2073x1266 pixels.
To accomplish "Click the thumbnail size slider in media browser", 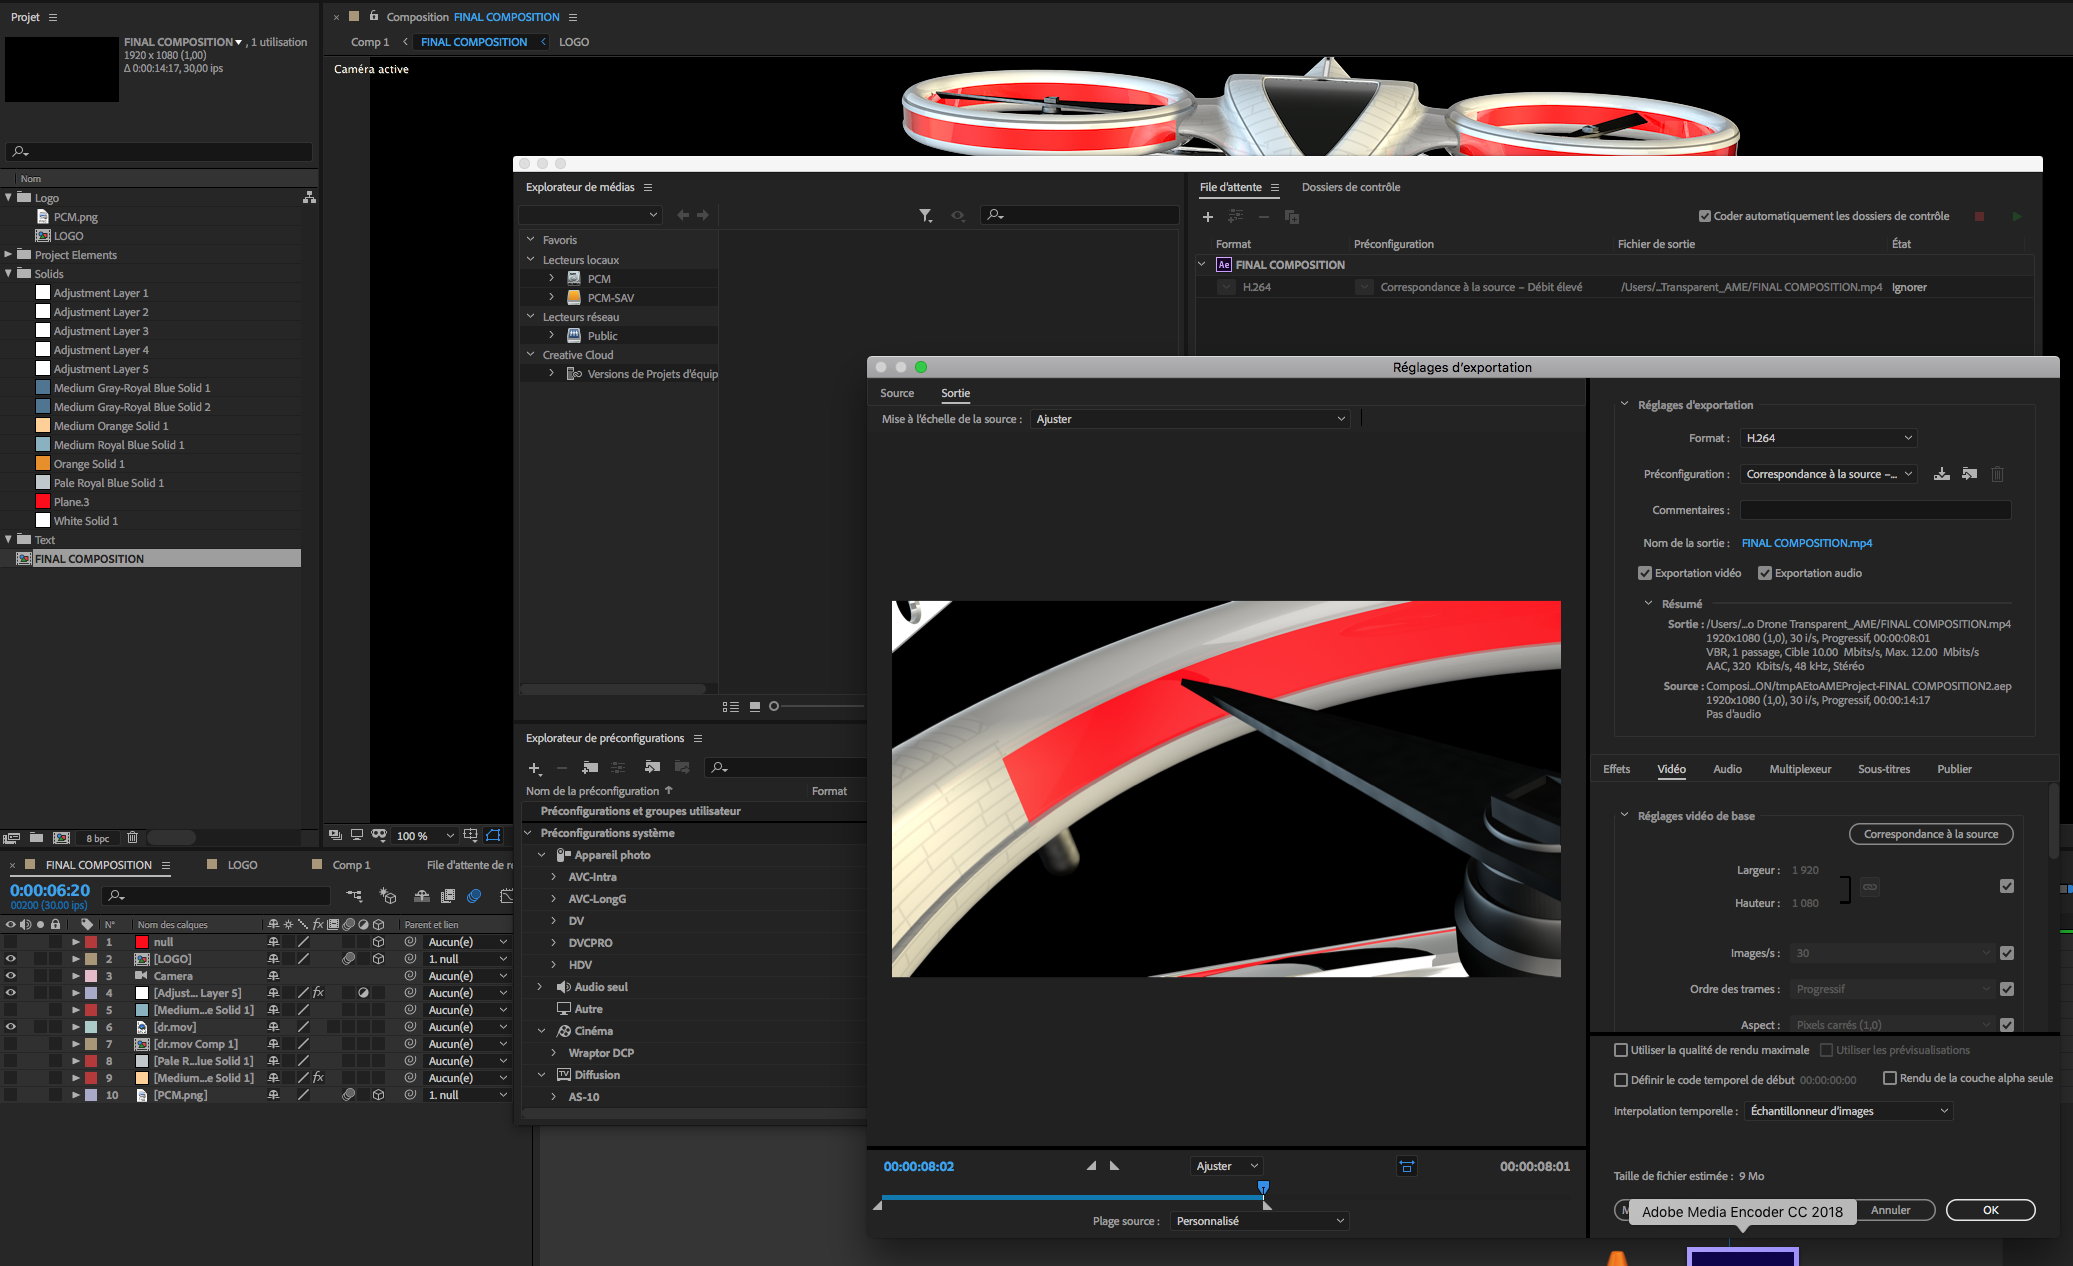I will click(773, 706).
